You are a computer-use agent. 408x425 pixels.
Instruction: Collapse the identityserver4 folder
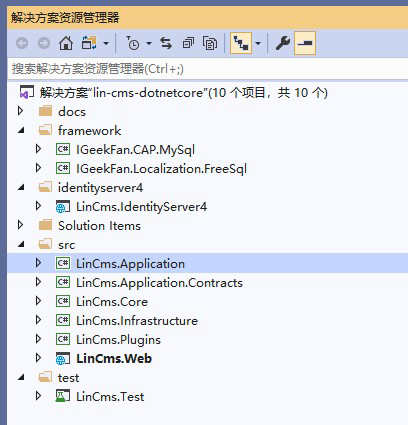tap(21, 187)
